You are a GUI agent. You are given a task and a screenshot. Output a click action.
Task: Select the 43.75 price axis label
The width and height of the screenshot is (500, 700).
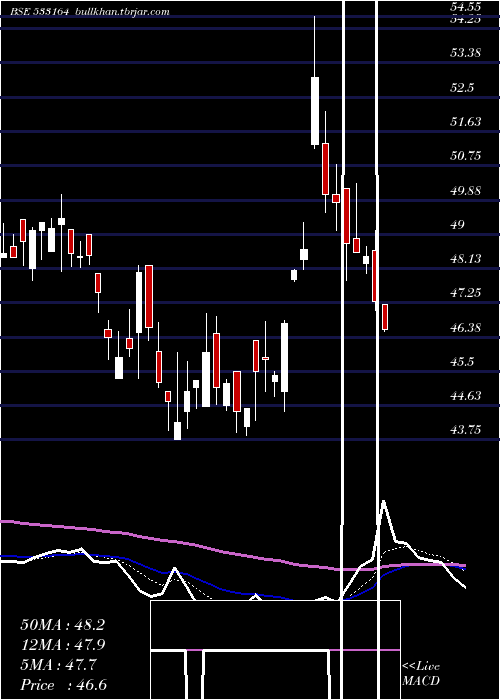coord(466,429)
